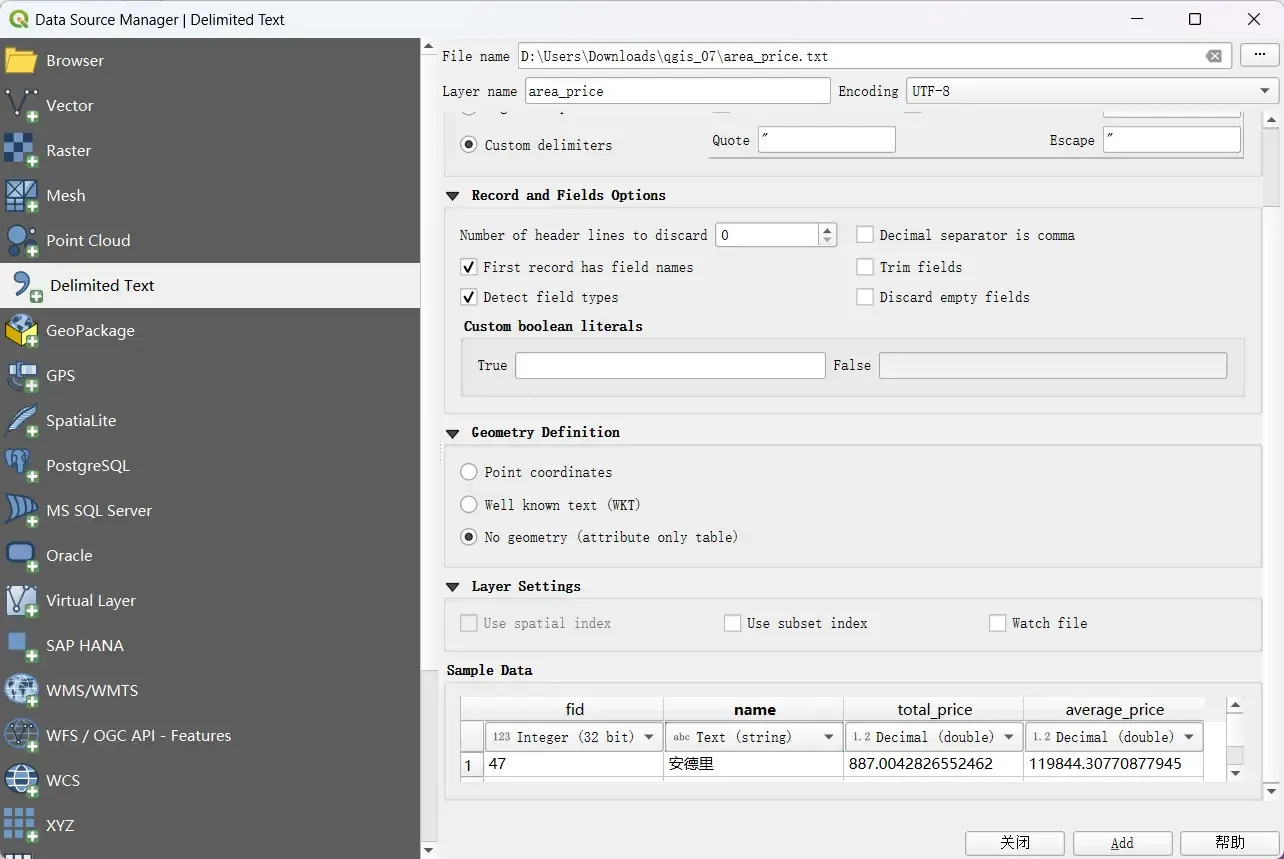Select the PostgreSQL elephant icon
The height and width of the screenshot is (859, 1284).
click(x=21, y=465)
